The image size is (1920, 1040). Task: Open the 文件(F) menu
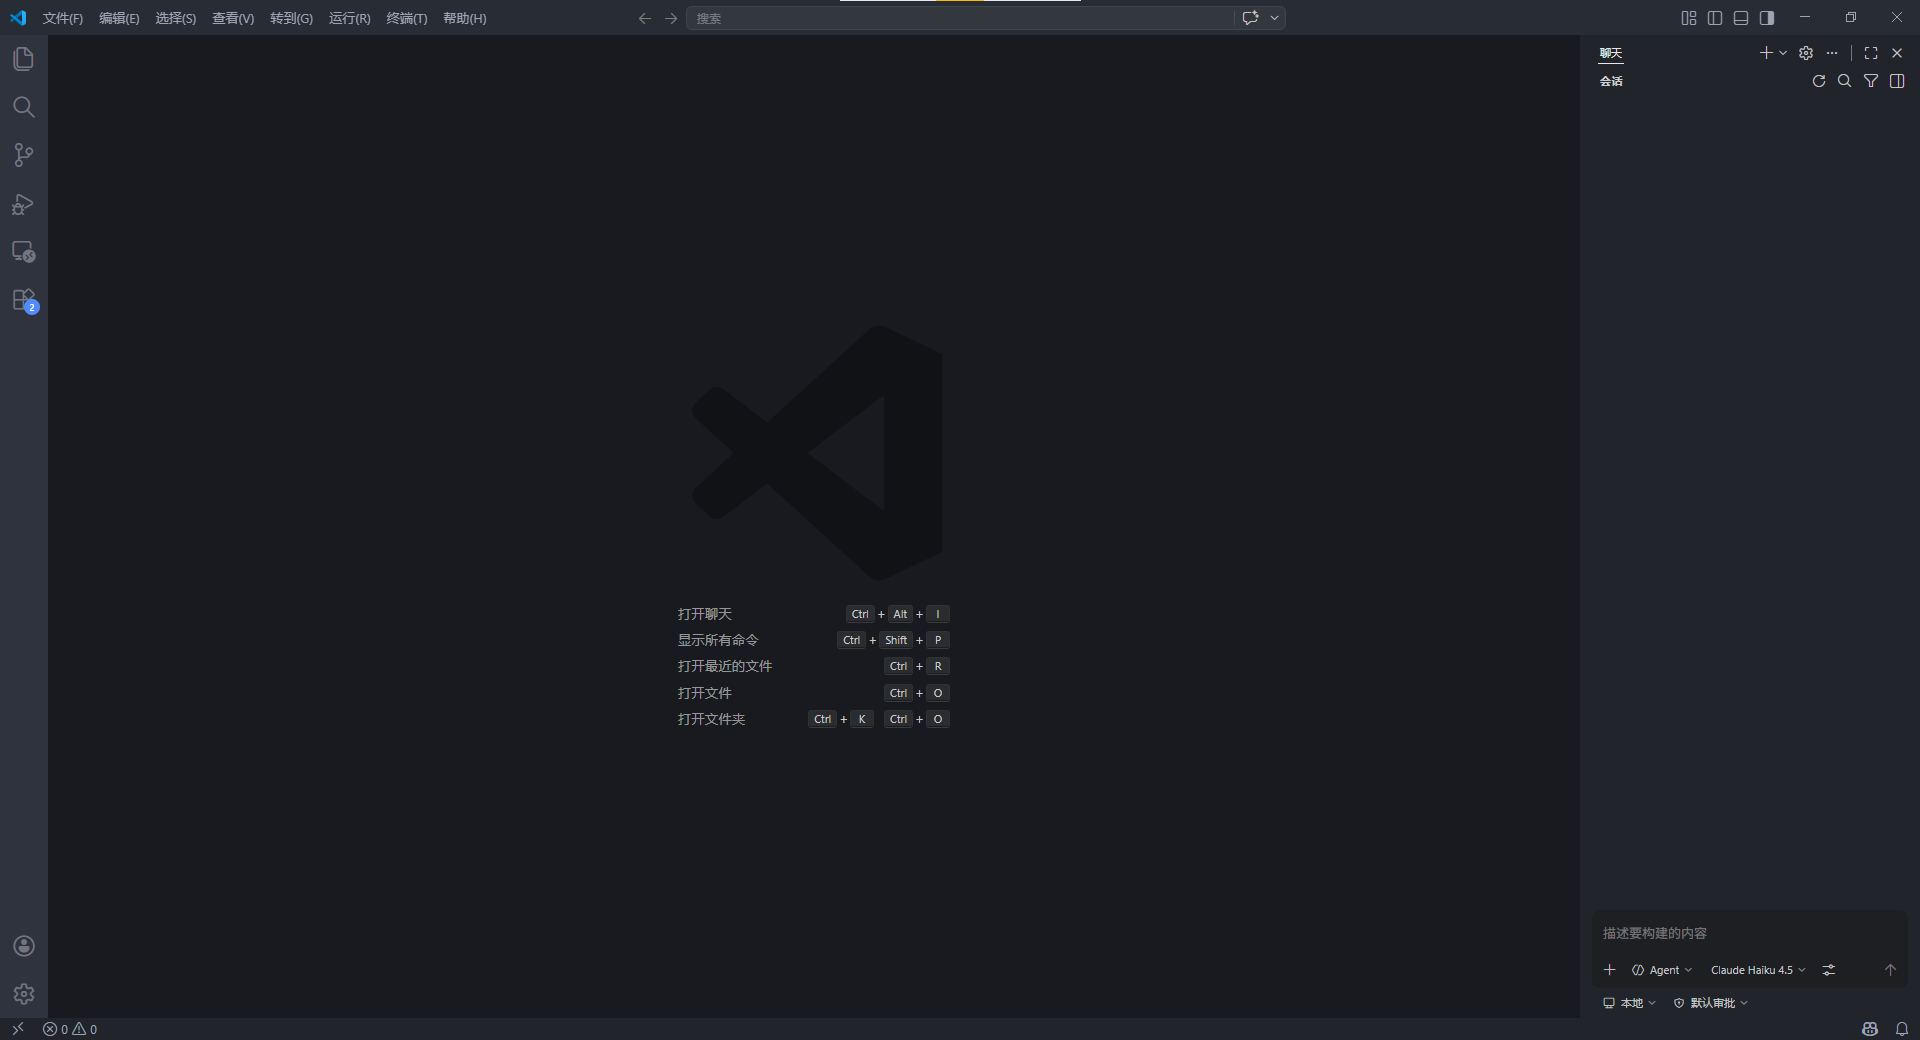(62, 18)
